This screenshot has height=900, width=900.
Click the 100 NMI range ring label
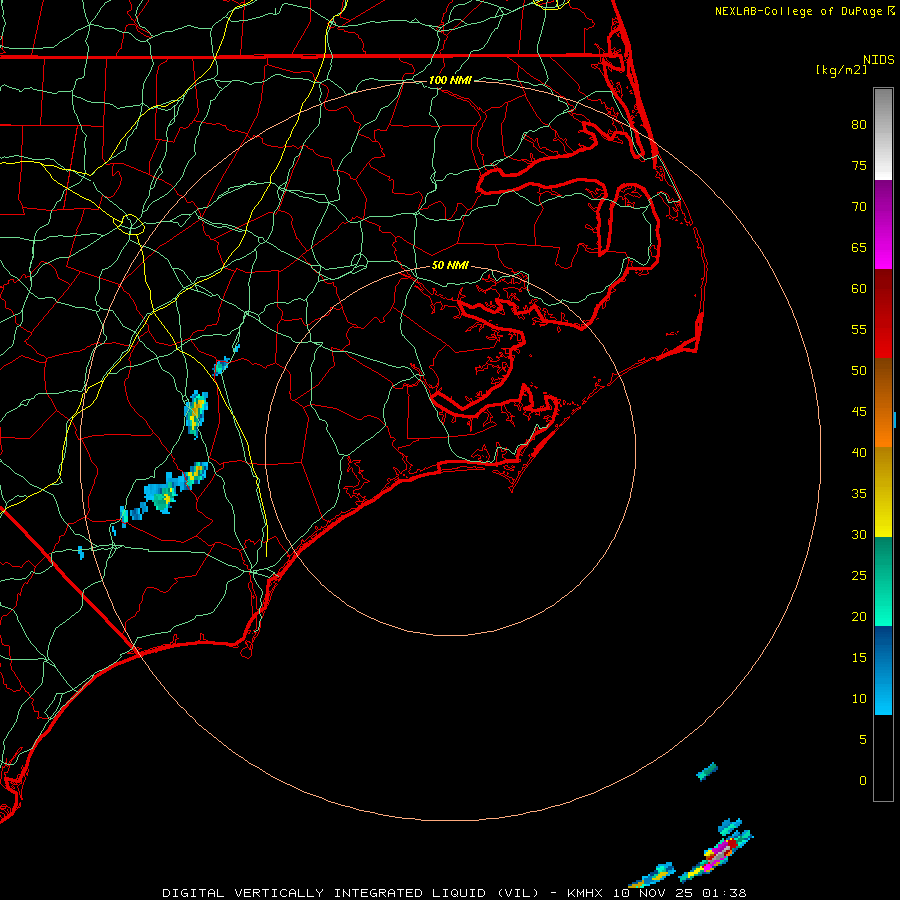point(450,80)
